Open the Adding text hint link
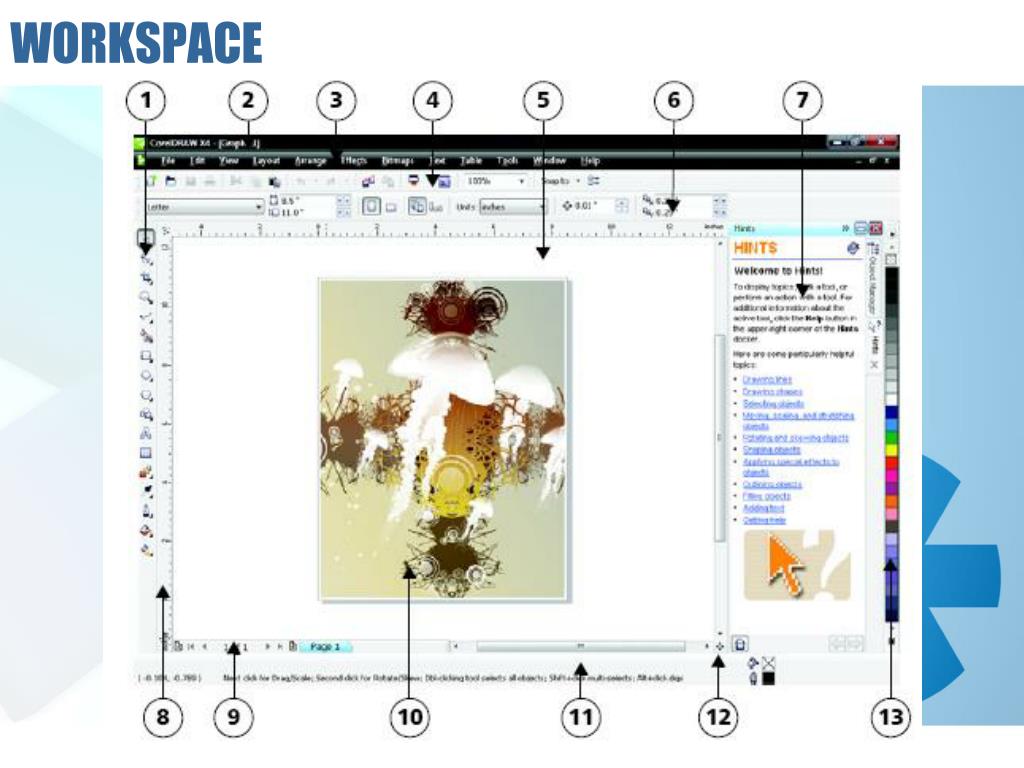This screenshot has width=1024, height=768. point(763,508)
